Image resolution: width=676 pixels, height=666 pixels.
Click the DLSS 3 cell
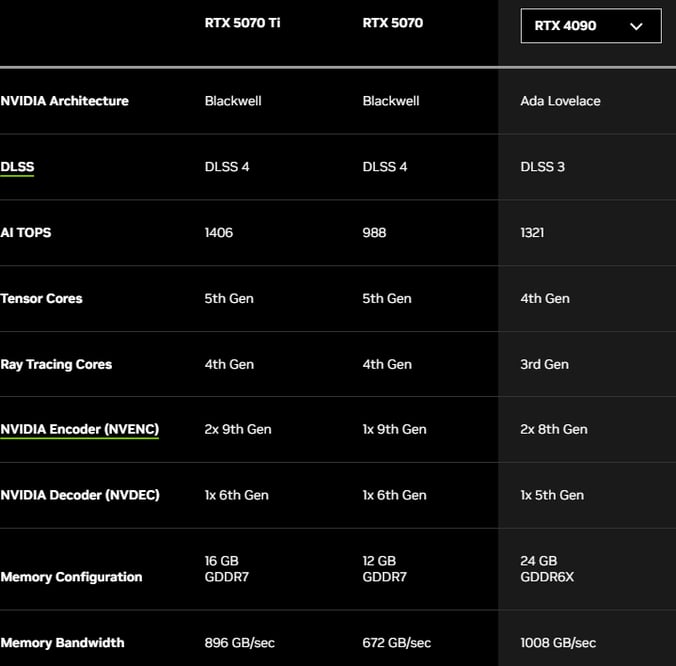click(542, 167)
